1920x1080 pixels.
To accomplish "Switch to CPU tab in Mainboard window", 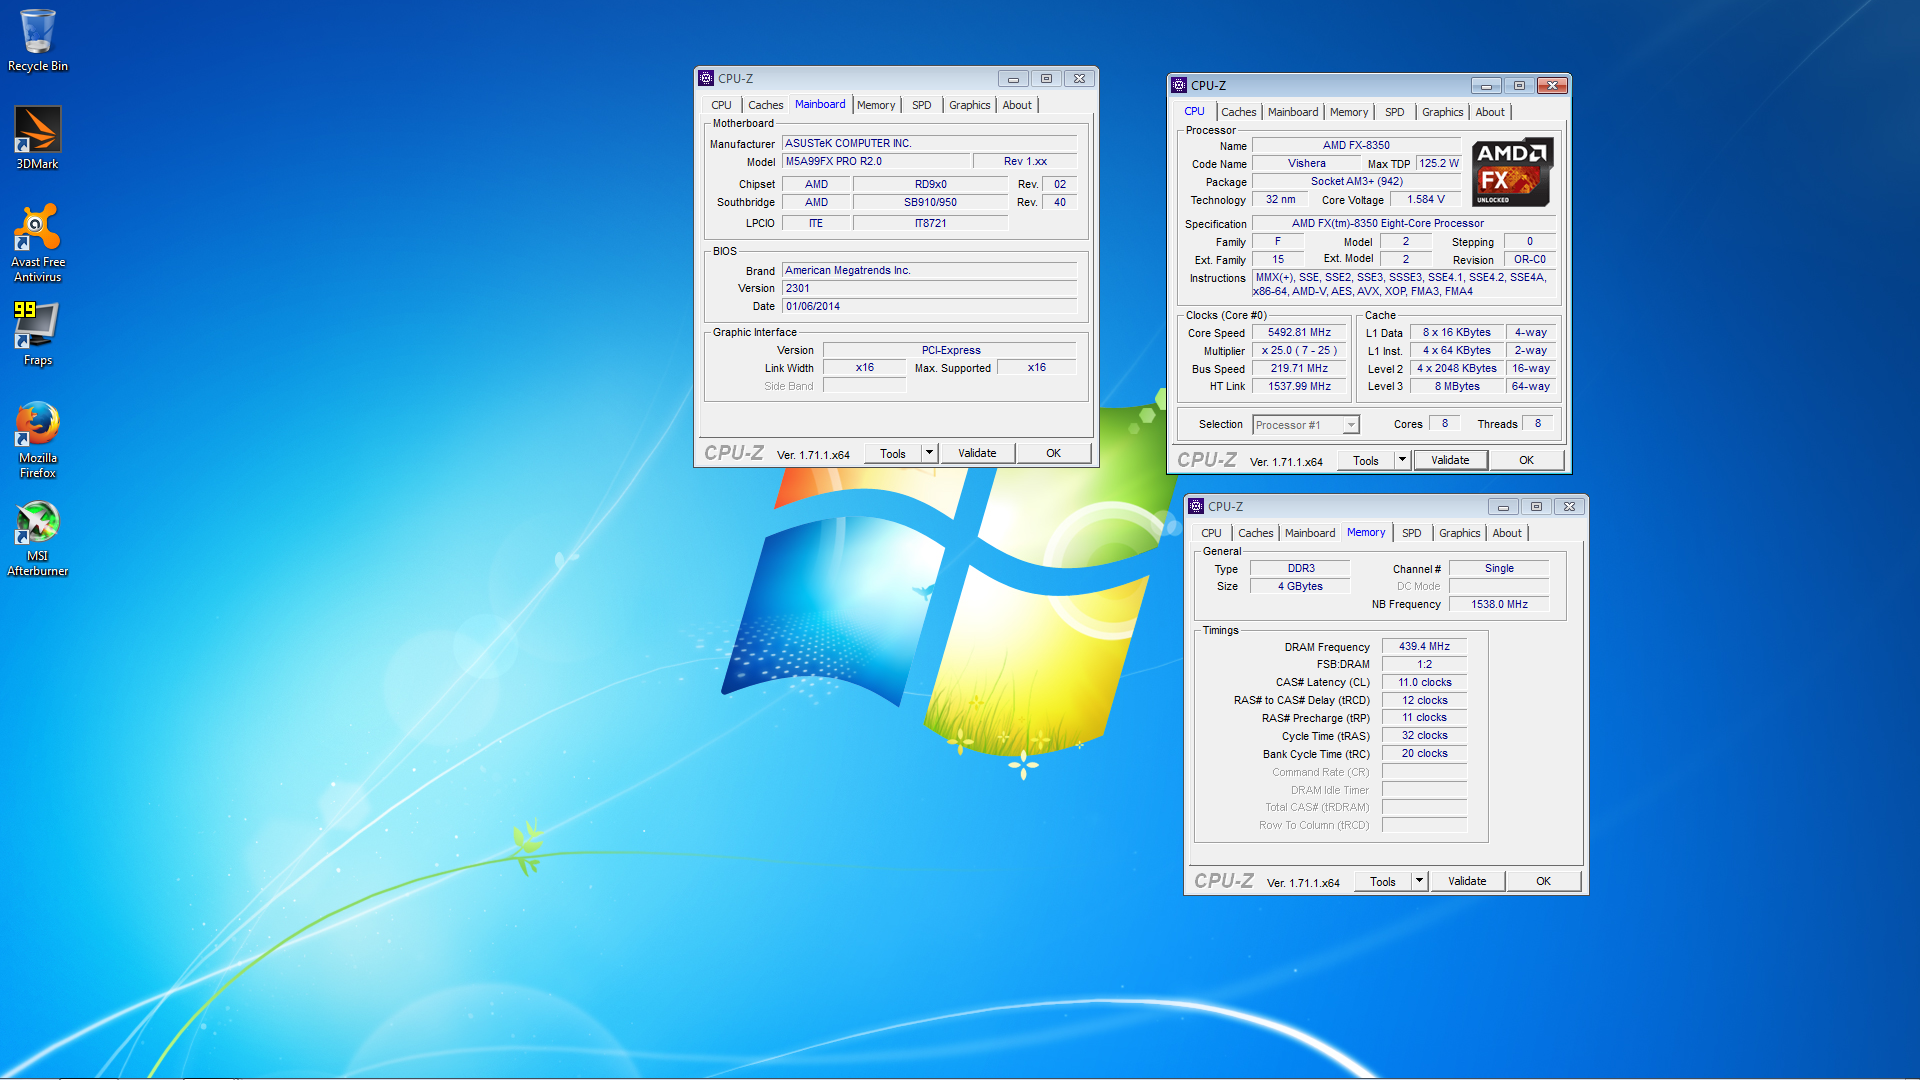I will (721, 105).
